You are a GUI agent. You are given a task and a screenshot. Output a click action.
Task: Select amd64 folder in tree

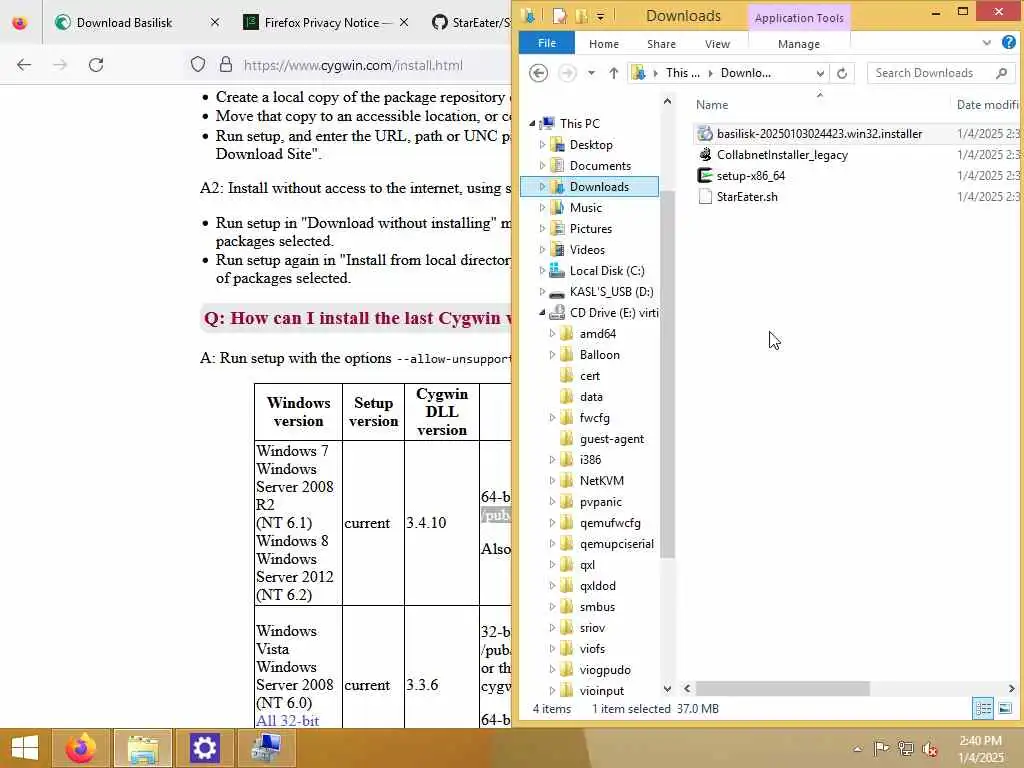(597, 334)
